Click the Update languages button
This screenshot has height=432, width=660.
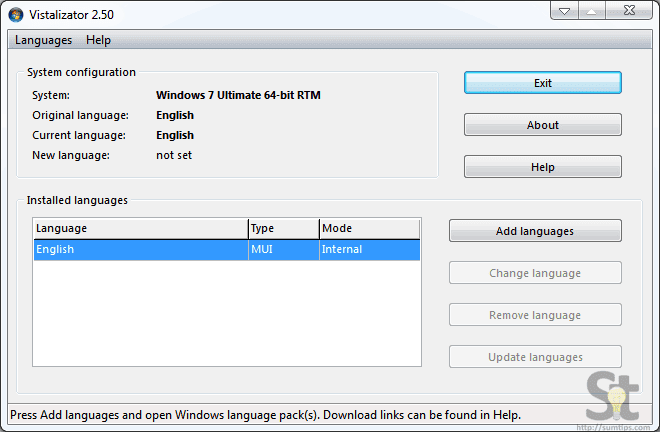535,357
